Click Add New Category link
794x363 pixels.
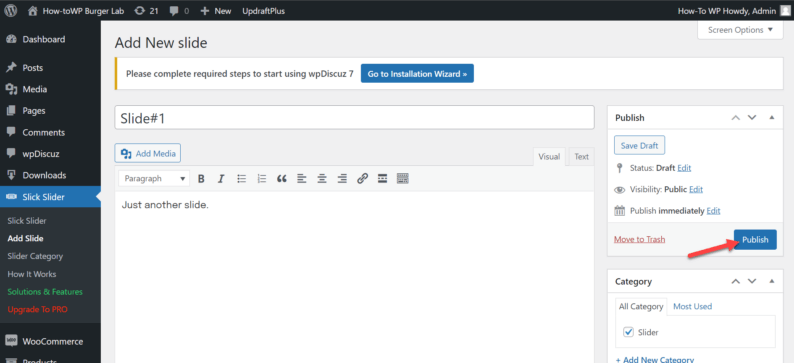[655, 359]
